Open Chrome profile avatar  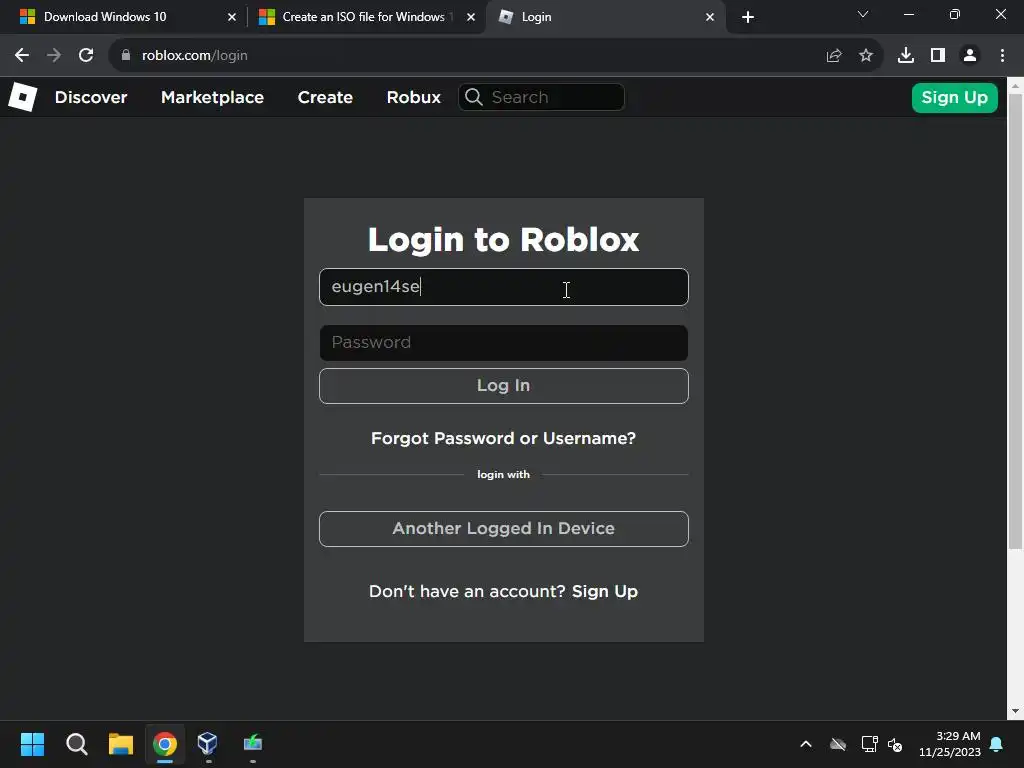tap(970, 56)
